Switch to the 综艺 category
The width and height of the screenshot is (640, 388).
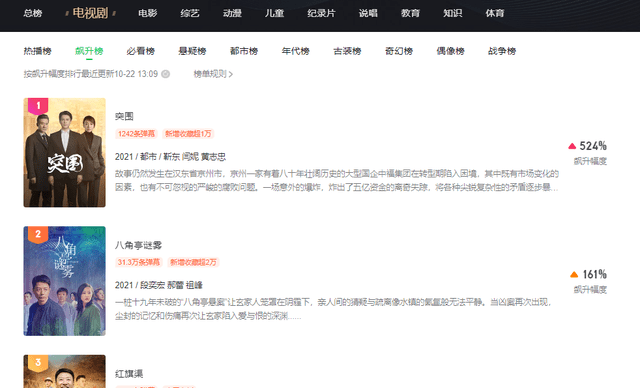(x=190, y=13)
